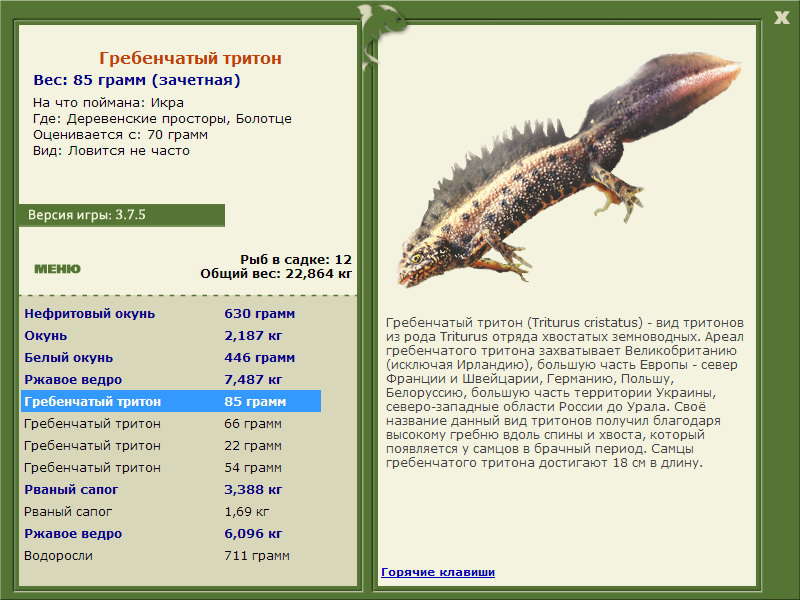Click the Рыб в садке: 12 counter
Viewport: 800px width, 600px height.
(x=296, y=260)
